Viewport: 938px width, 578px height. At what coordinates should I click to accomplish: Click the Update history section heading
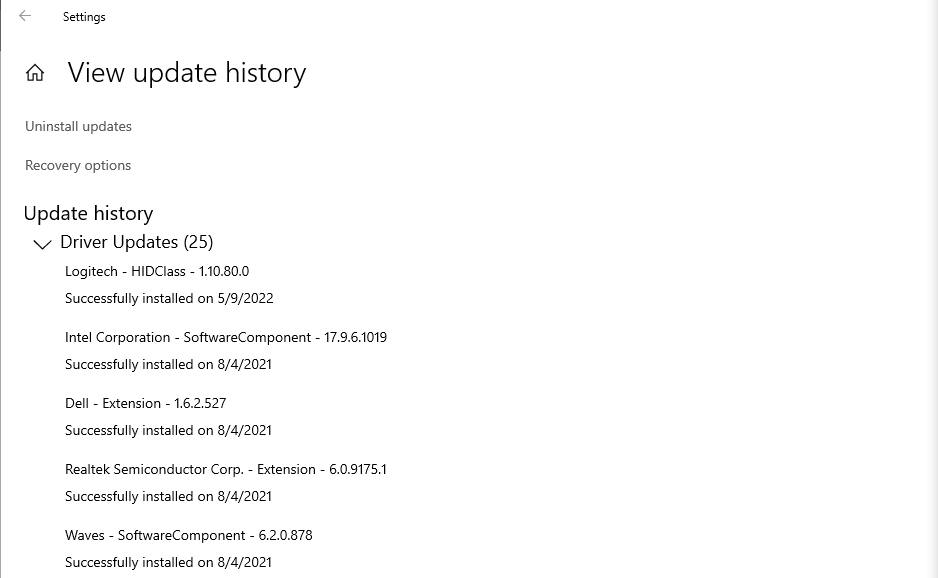pyautogui.click(x=88, y=213)
